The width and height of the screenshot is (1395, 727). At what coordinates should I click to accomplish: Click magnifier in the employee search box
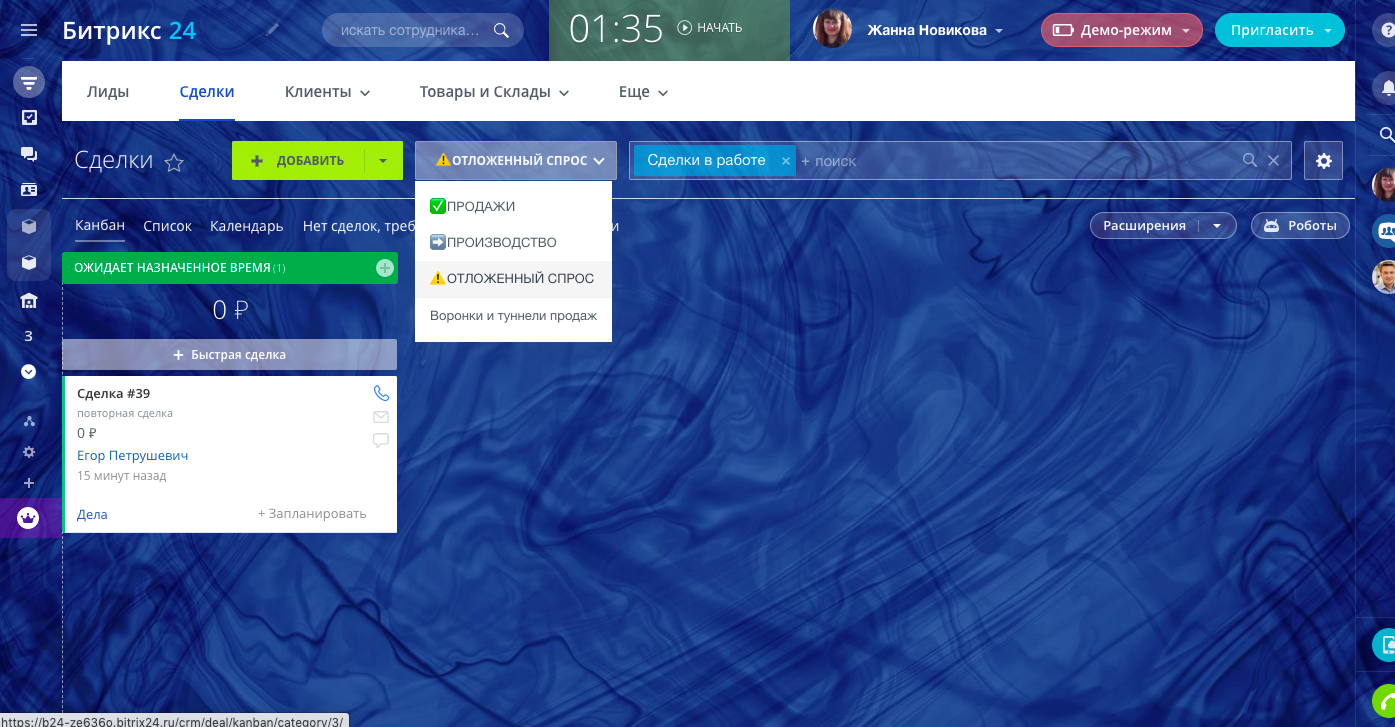click(x=502, y=30)
